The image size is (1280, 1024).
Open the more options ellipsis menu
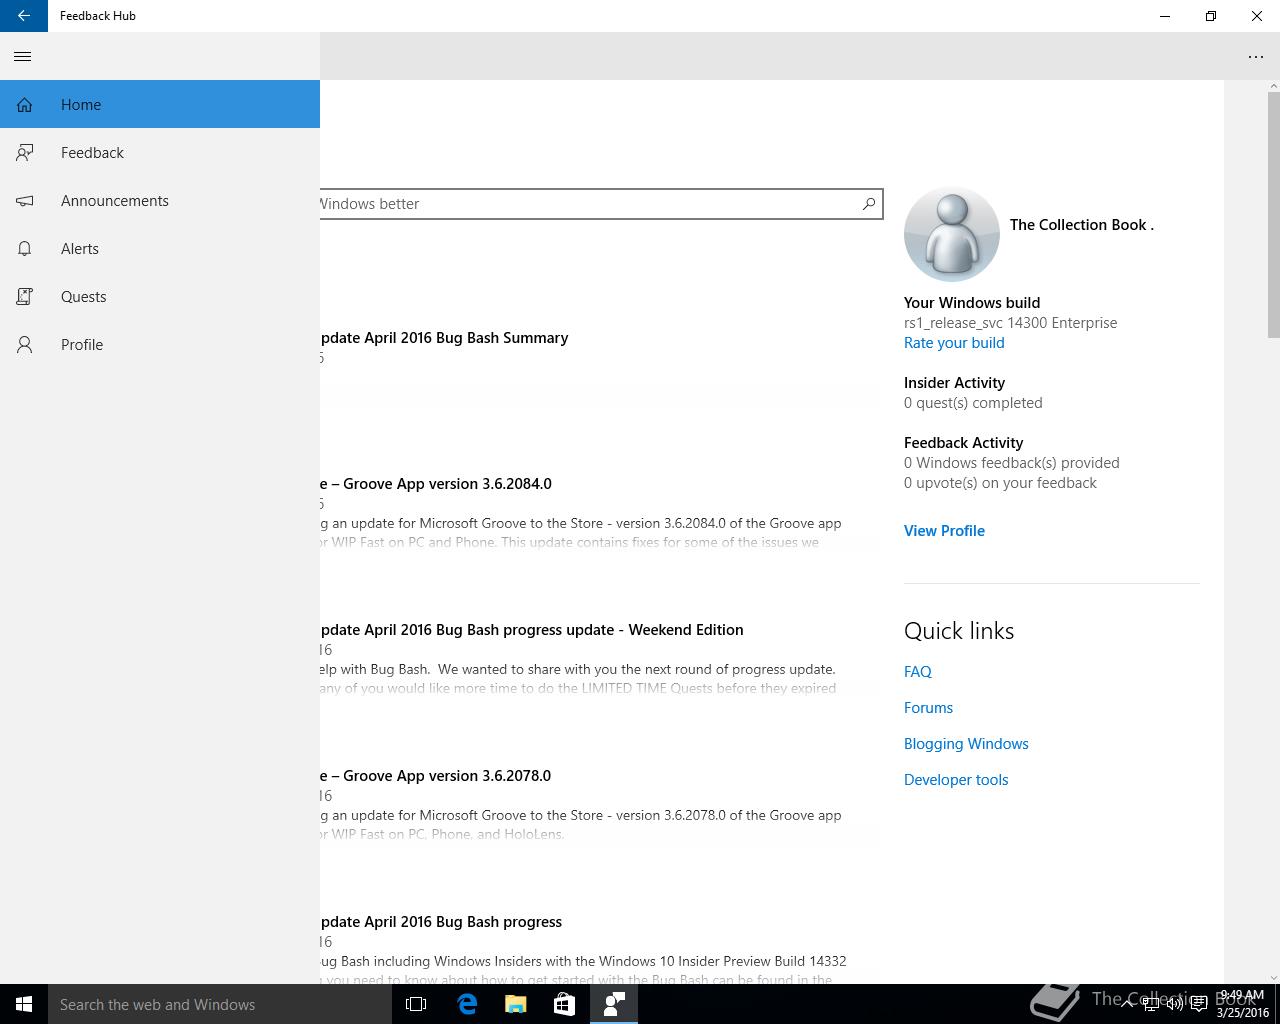pos(1256,57)
